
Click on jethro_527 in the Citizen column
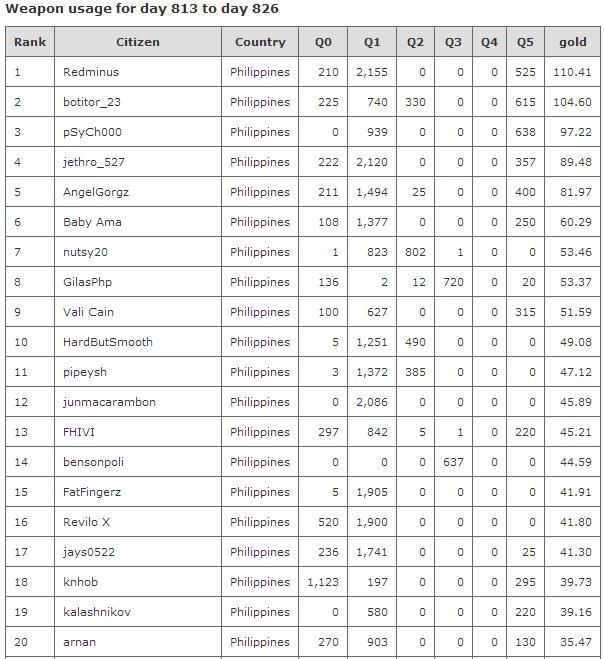coord(94,162)
